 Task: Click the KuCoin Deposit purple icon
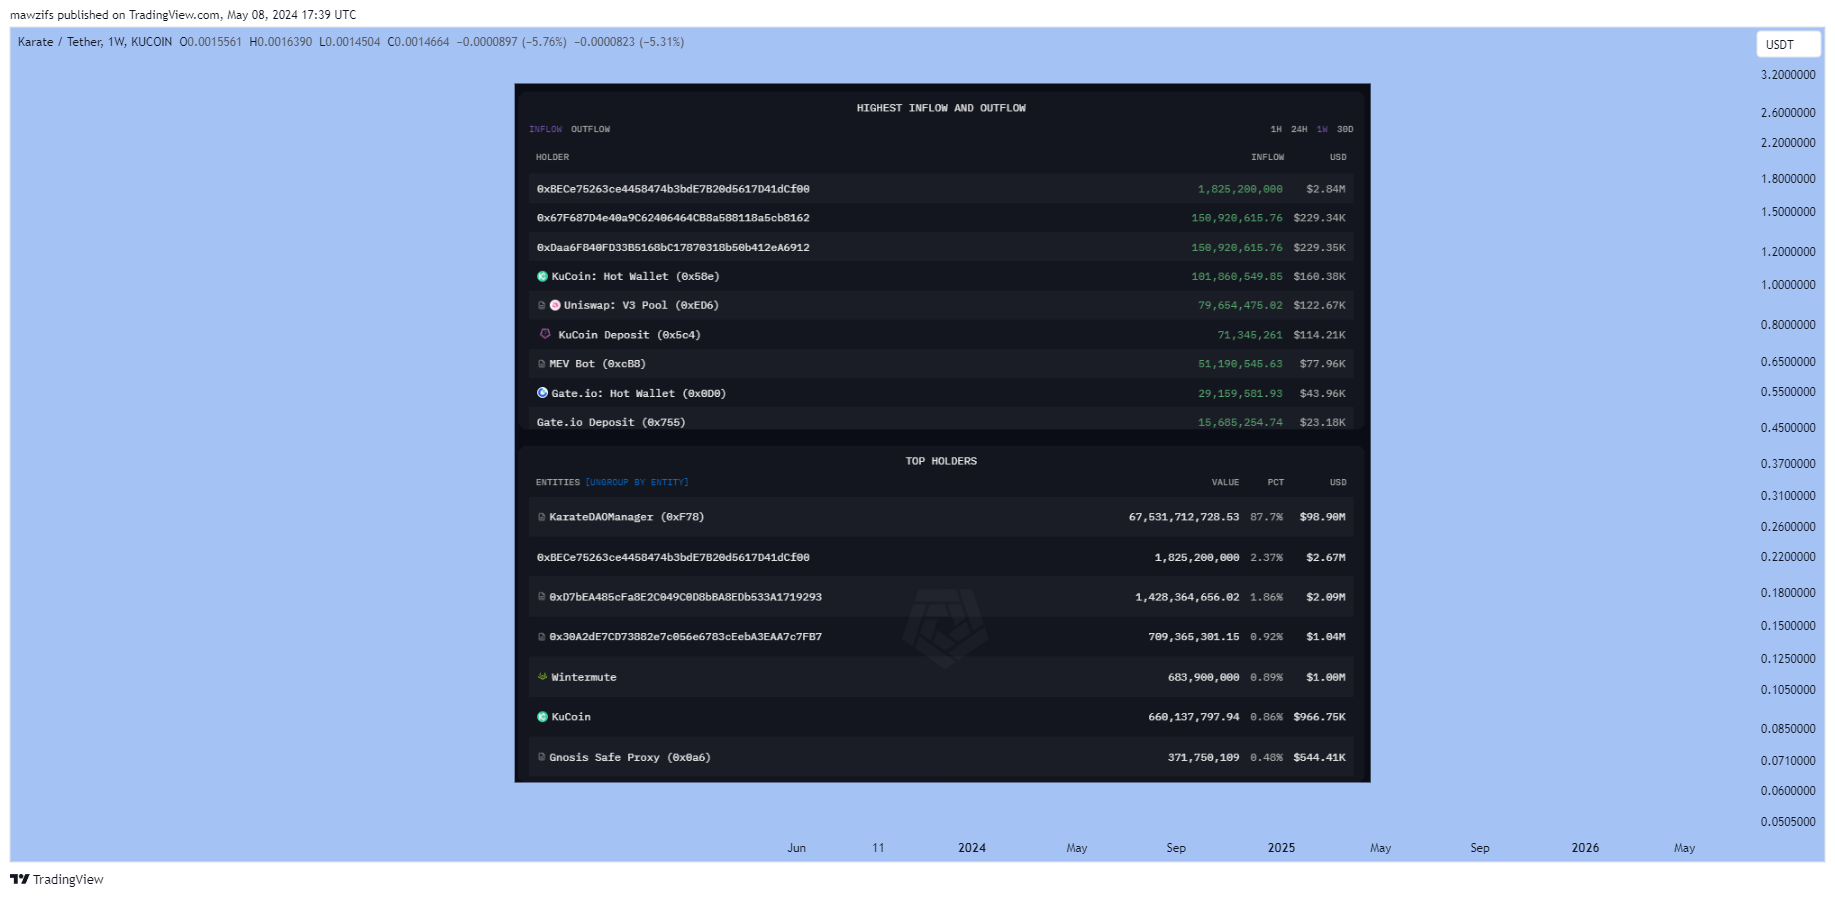coord(545,334)
